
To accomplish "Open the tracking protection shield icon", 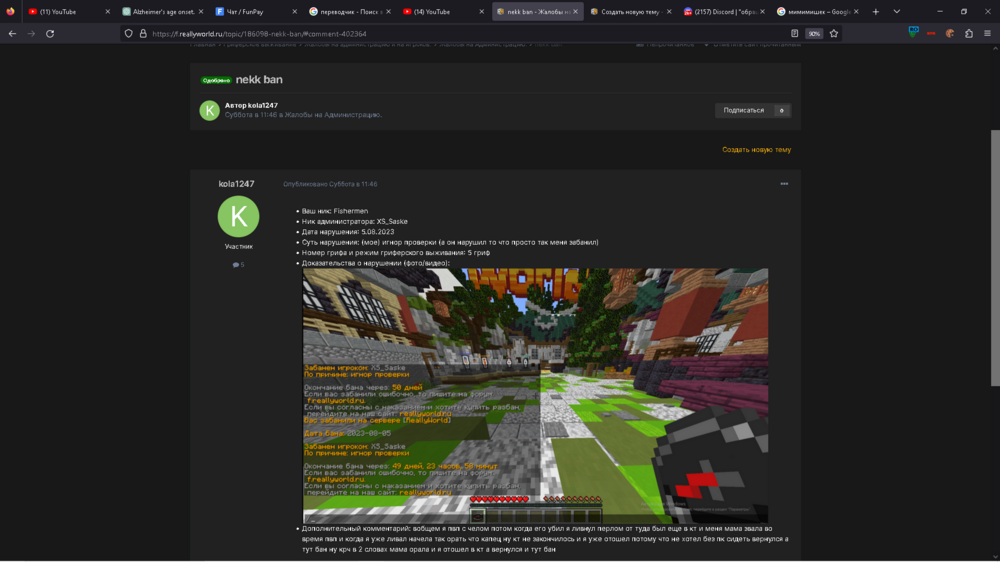I will coord(129,34).
